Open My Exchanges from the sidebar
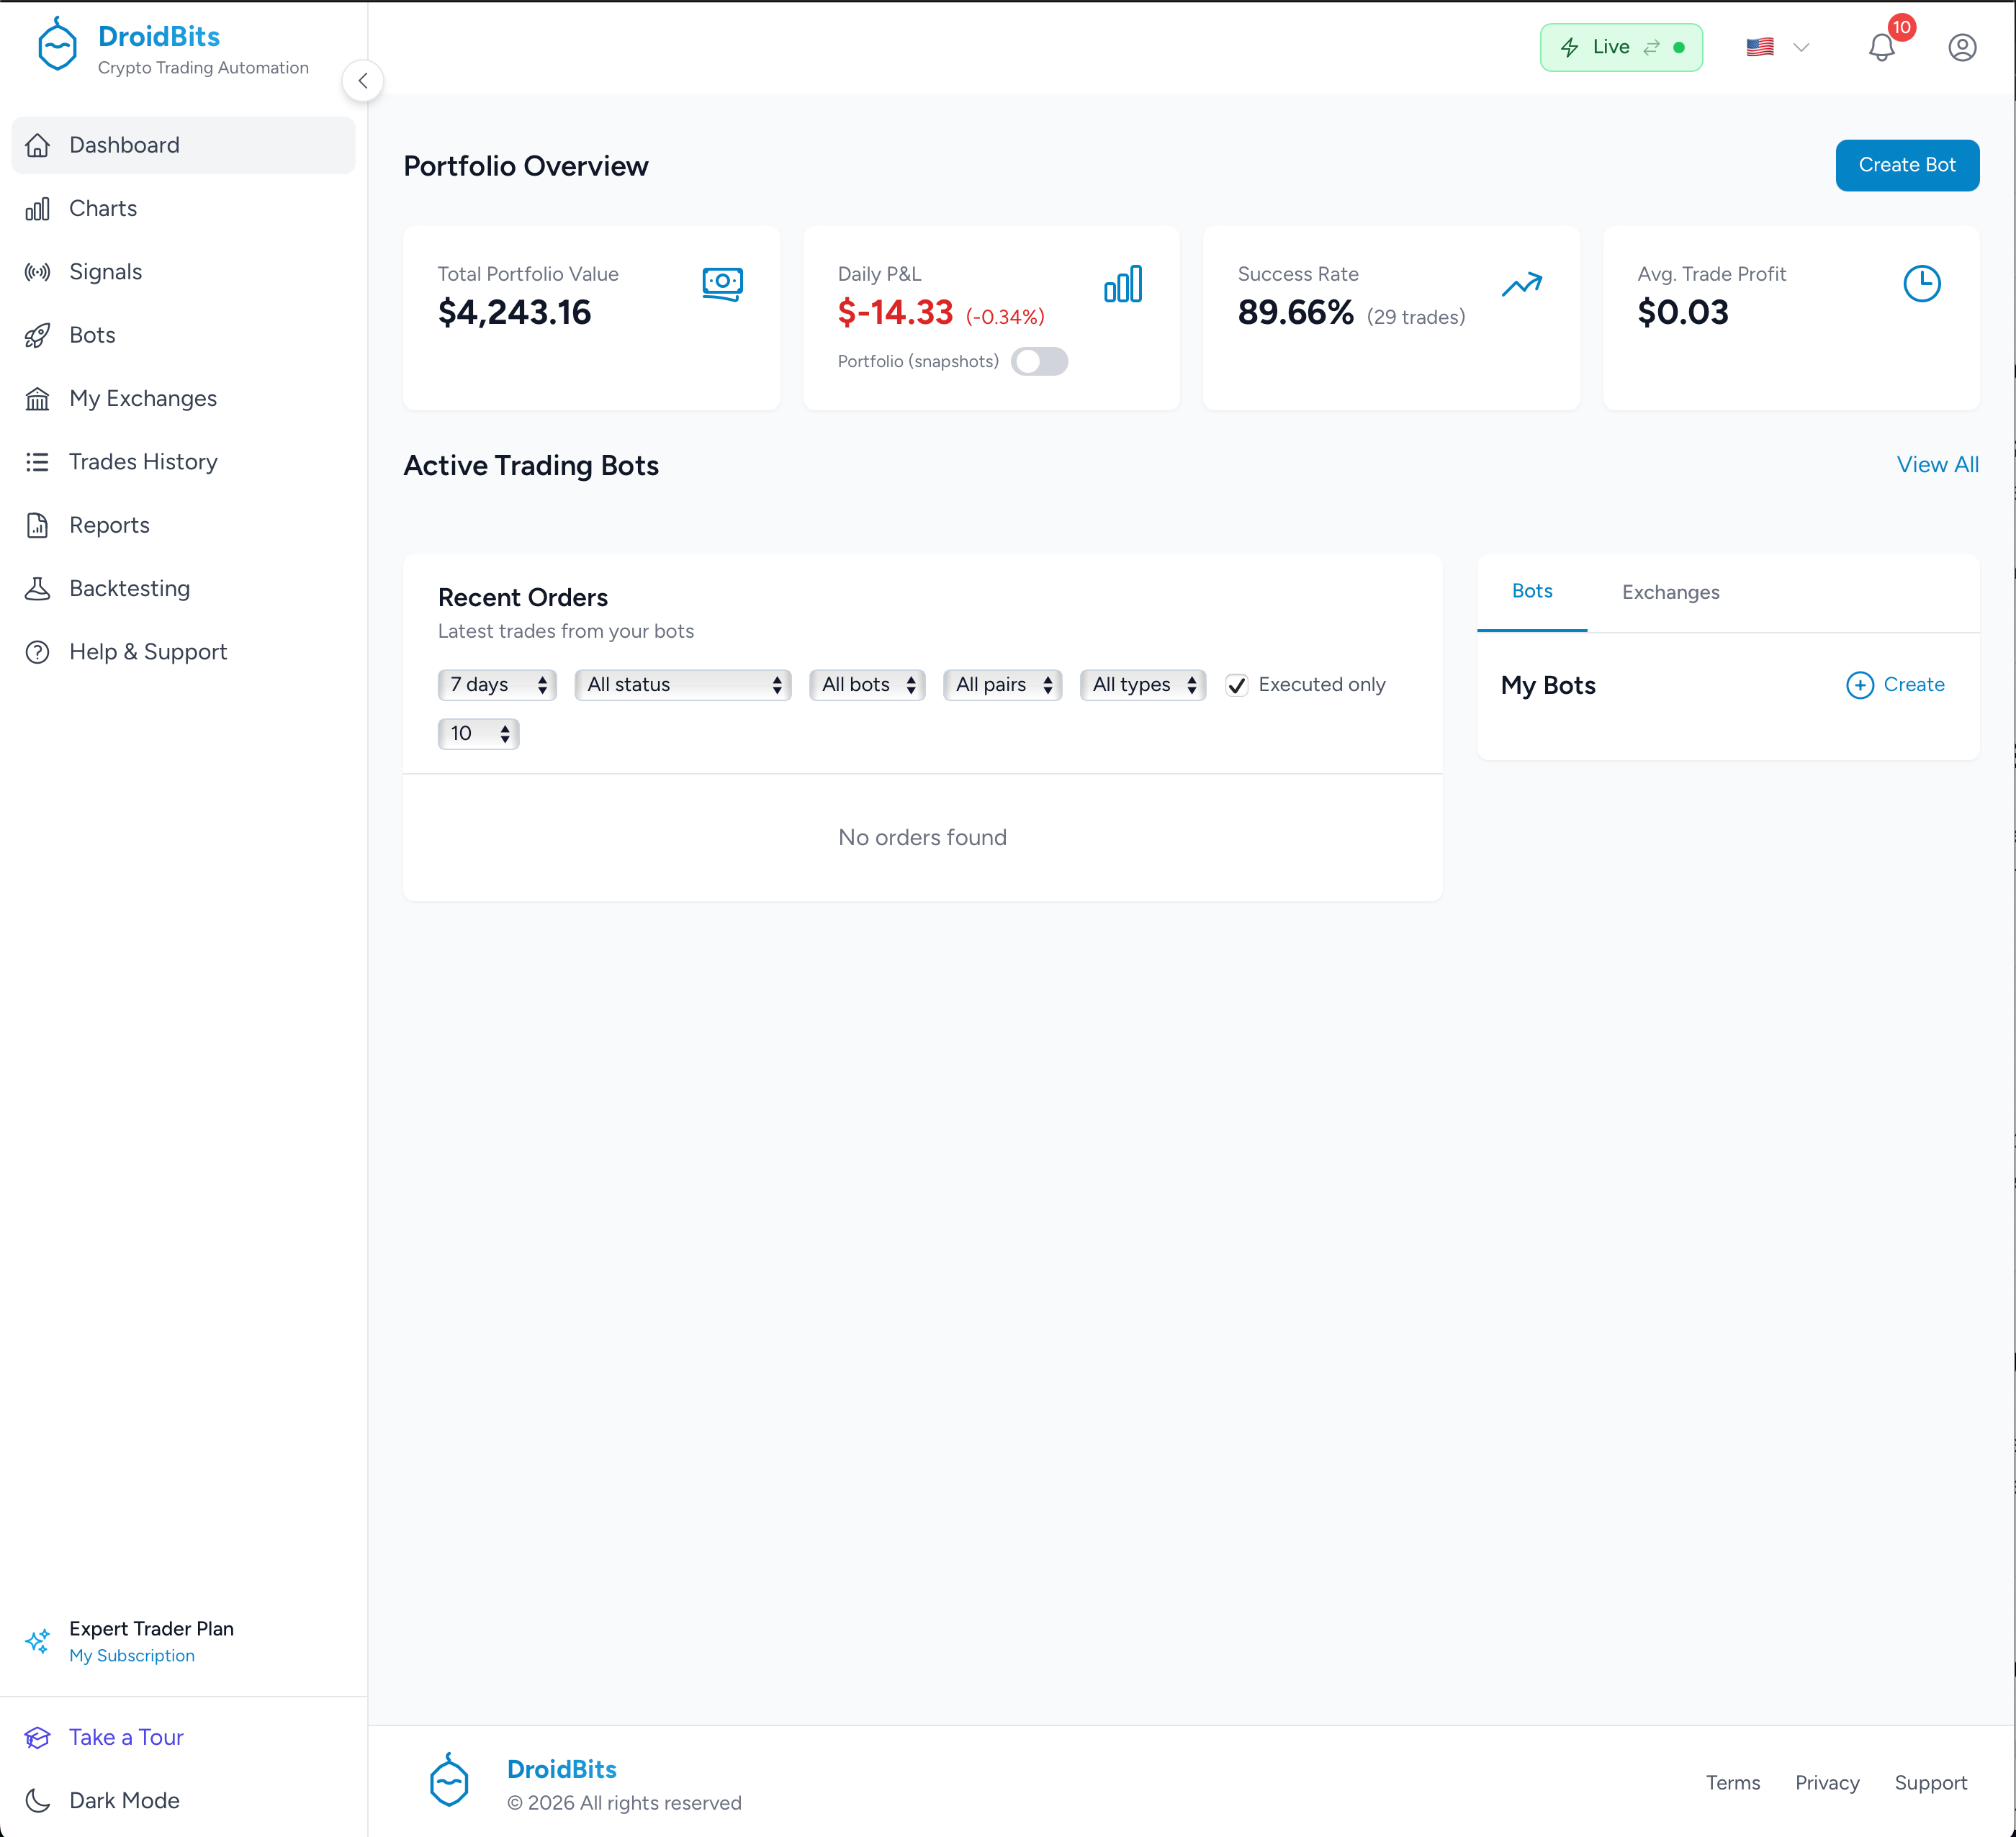The image size is (2016, 1837). [x=142, y=398]
